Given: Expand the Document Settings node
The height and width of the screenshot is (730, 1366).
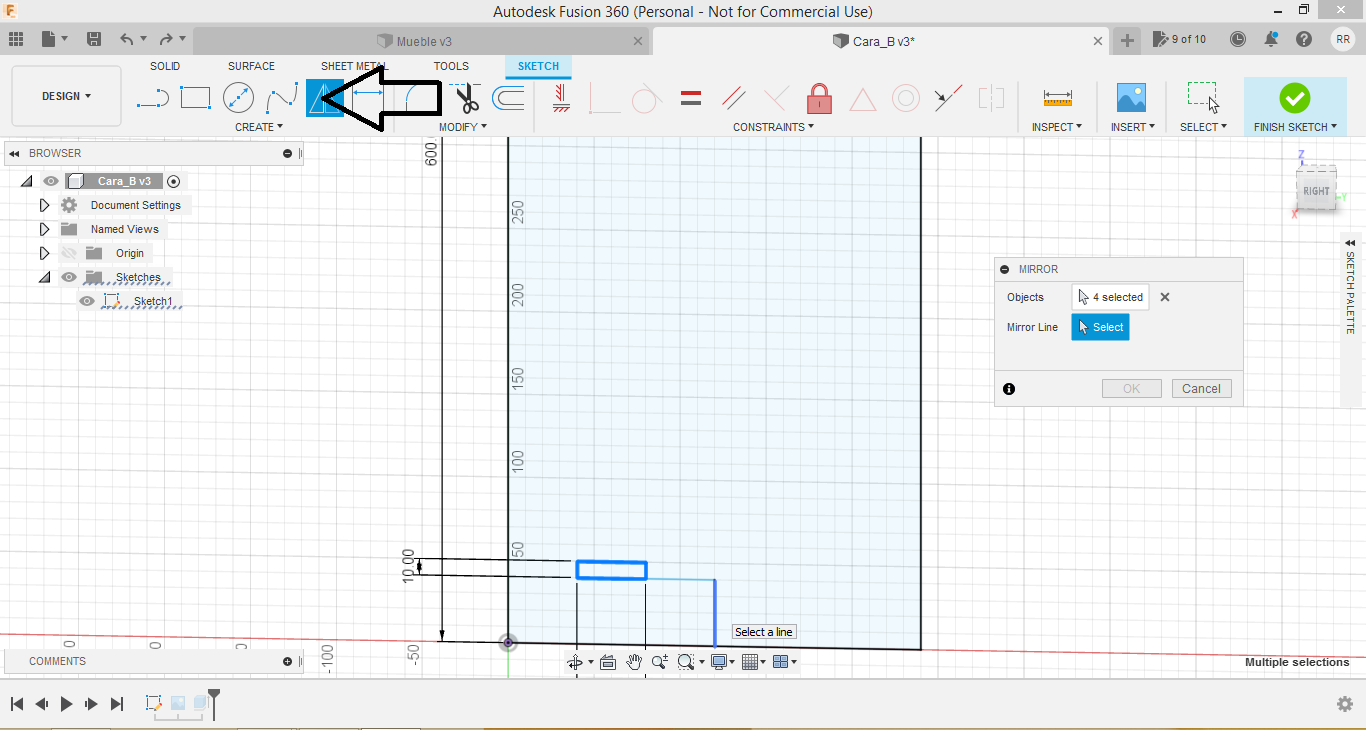Looking at the screenshot, I should (44, 205).
